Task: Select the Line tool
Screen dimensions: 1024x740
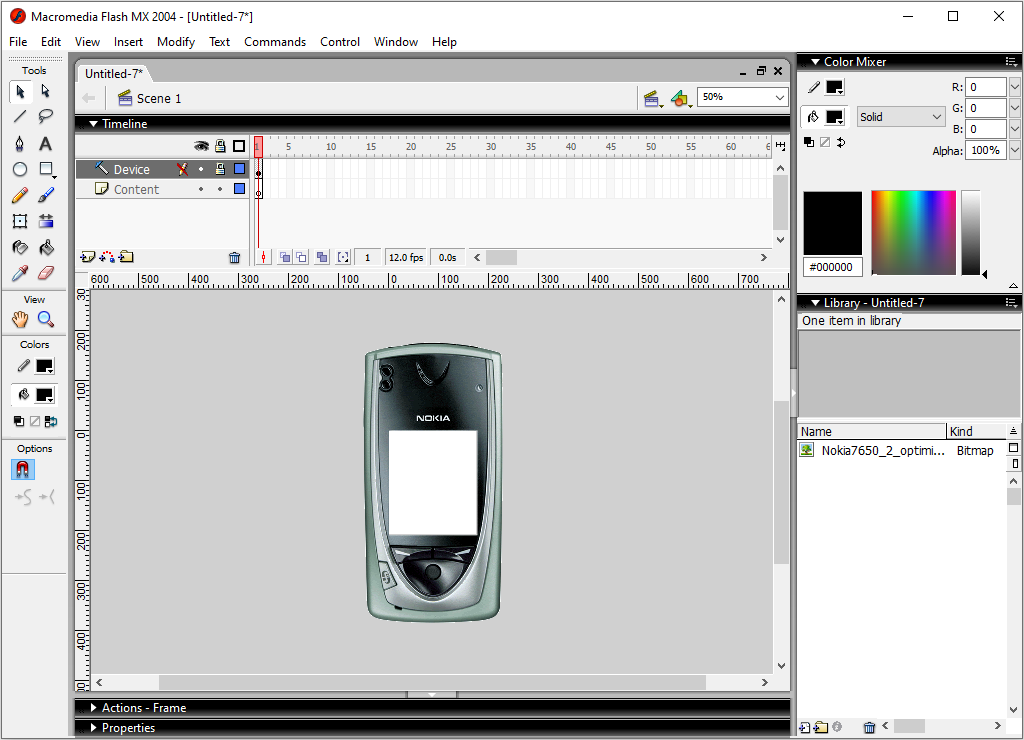Action: (20, 117)
